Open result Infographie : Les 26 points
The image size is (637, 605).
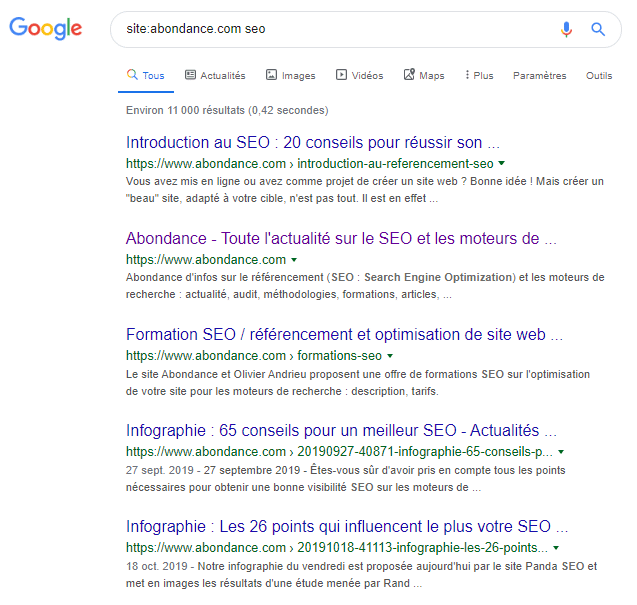pyautogui.click(x=347, y=526)
